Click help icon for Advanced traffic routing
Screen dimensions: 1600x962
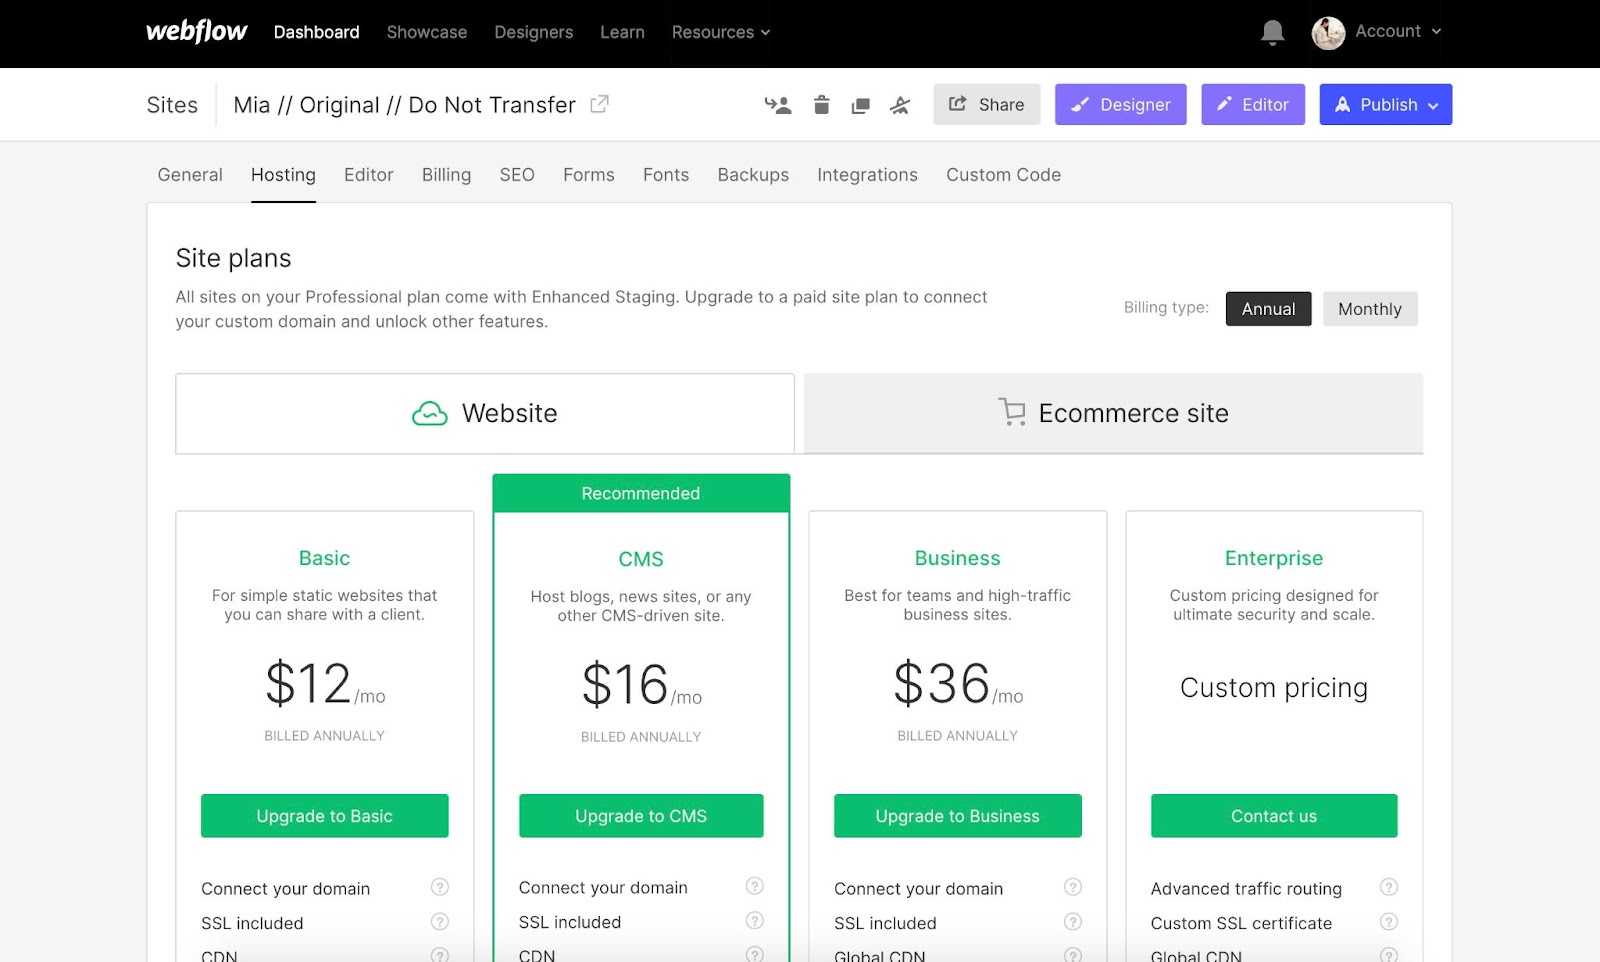1389,887
